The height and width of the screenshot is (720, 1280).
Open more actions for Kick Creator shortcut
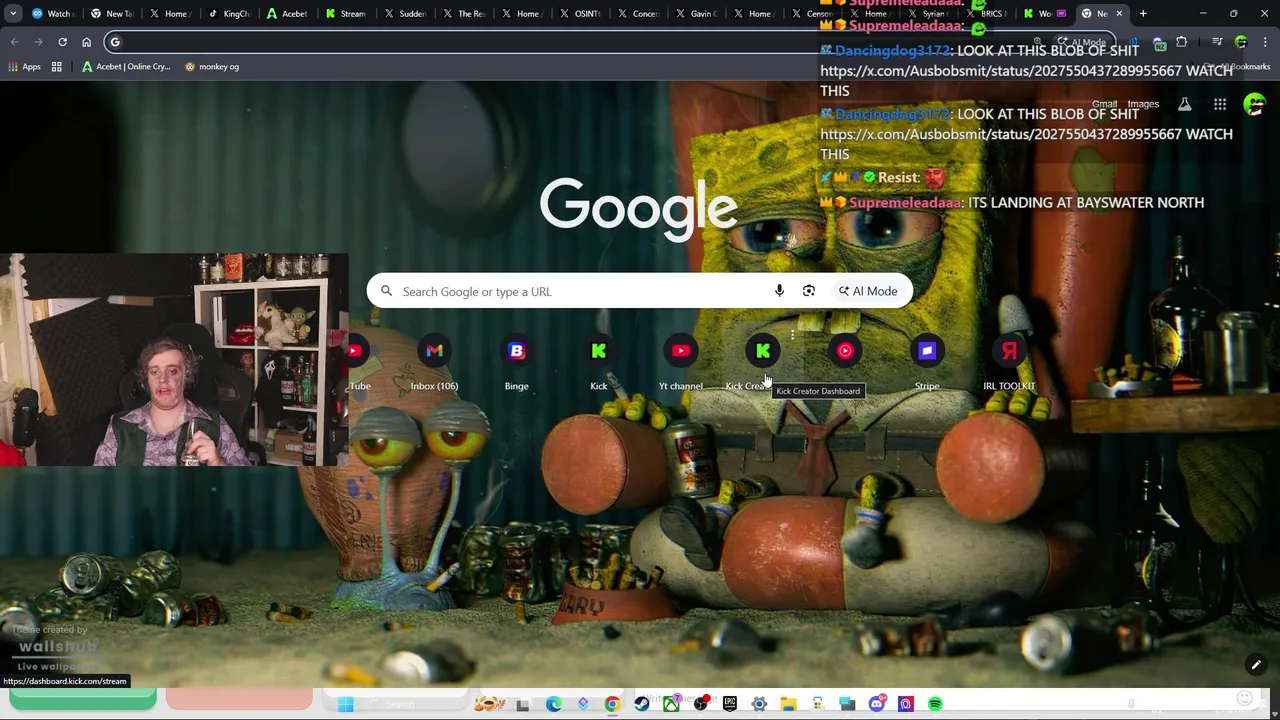pos(792,335)
